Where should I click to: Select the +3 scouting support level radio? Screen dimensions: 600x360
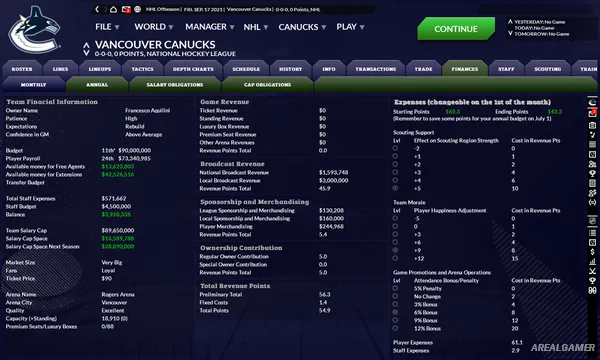[395, 172]
